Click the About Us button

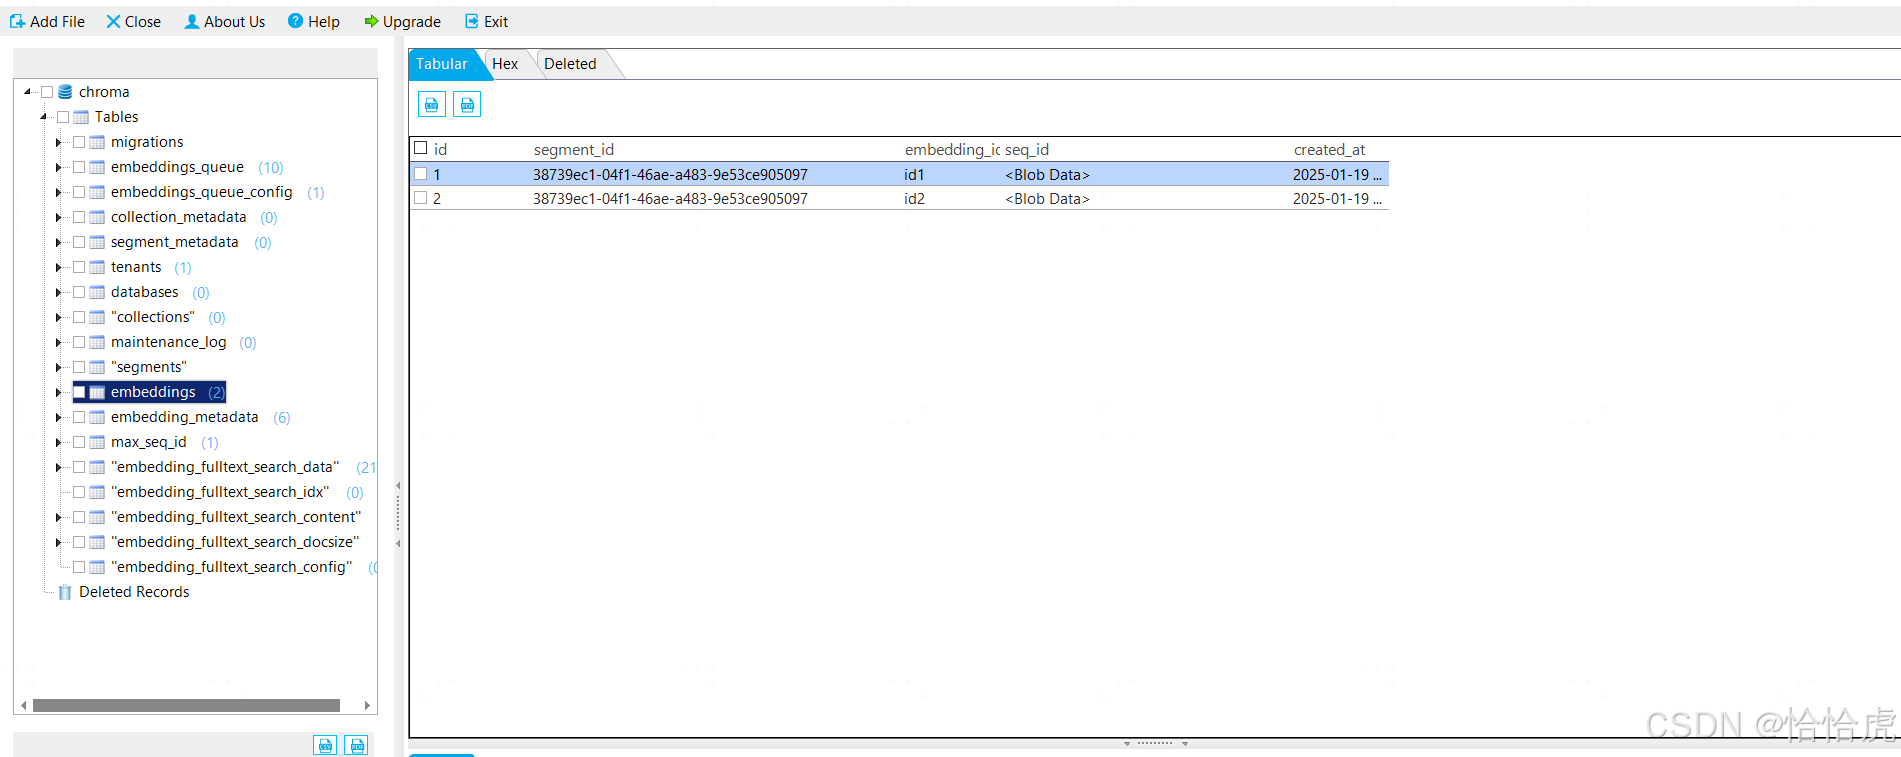click(x=224, y=21)
